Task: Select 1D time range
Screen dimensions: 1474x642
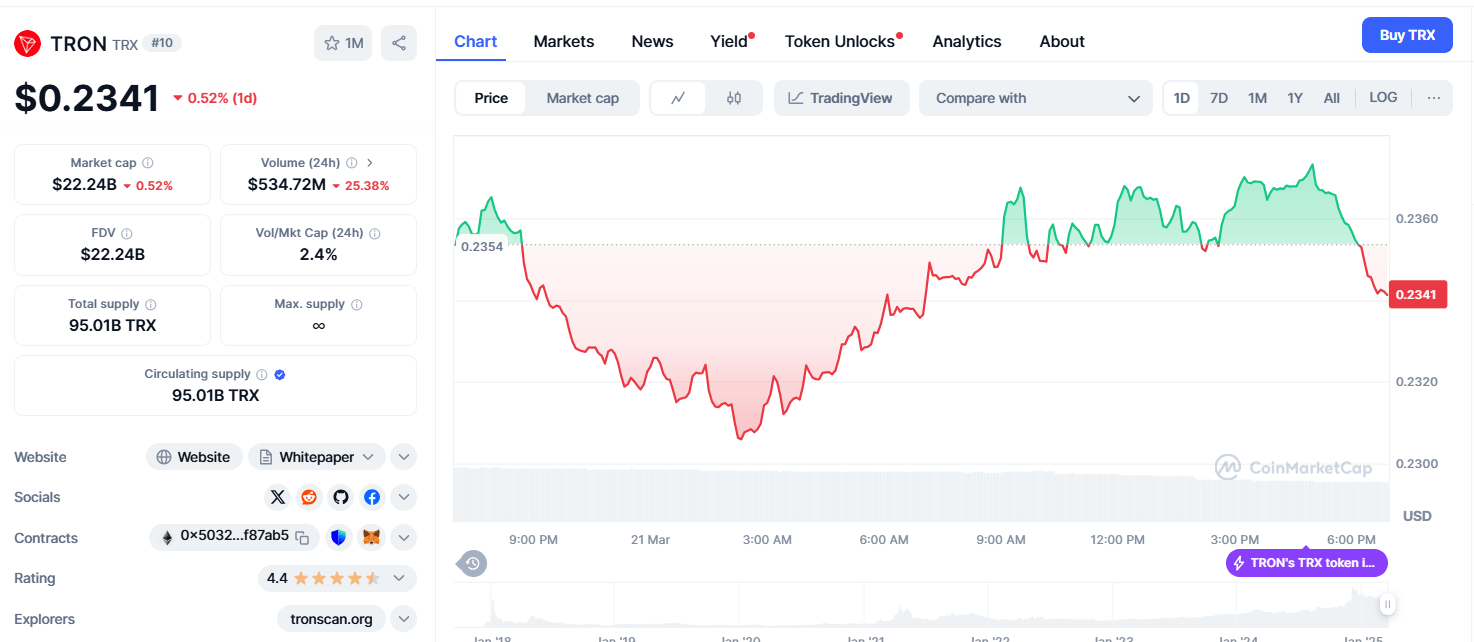Action: click(x=1181, y=98)
